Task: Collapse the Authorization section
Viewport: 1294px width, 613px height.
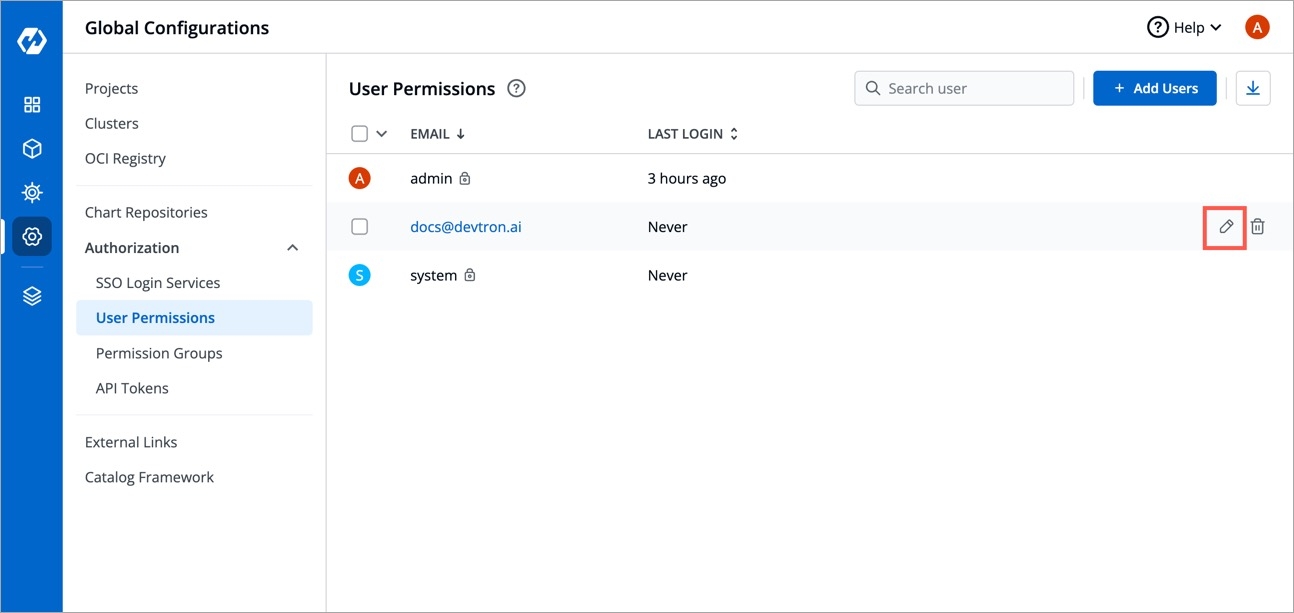Action: pos(292,248)
